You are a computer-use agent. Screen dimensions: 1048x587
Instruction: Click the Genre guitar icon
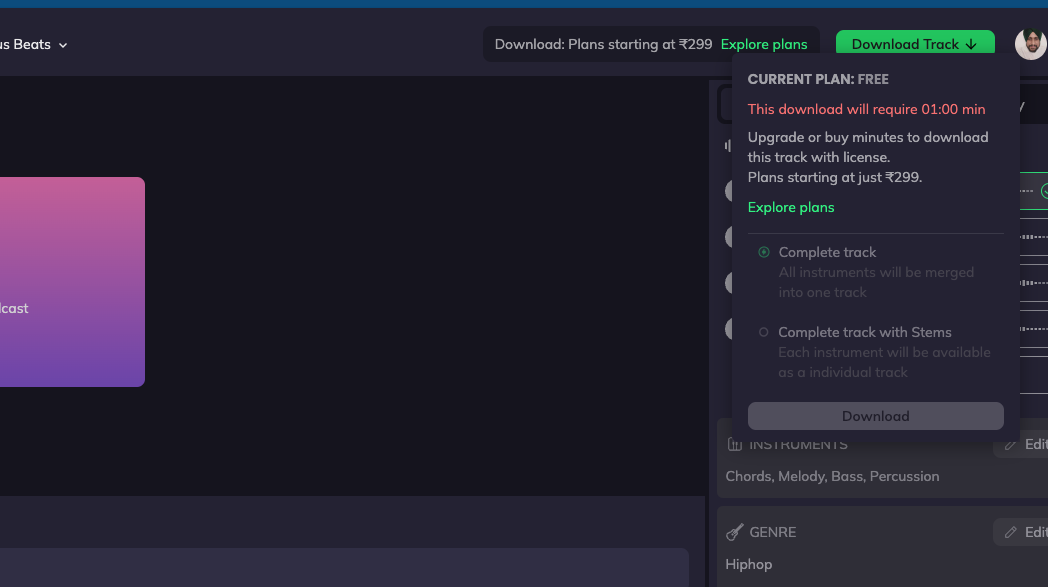[735, 532]
